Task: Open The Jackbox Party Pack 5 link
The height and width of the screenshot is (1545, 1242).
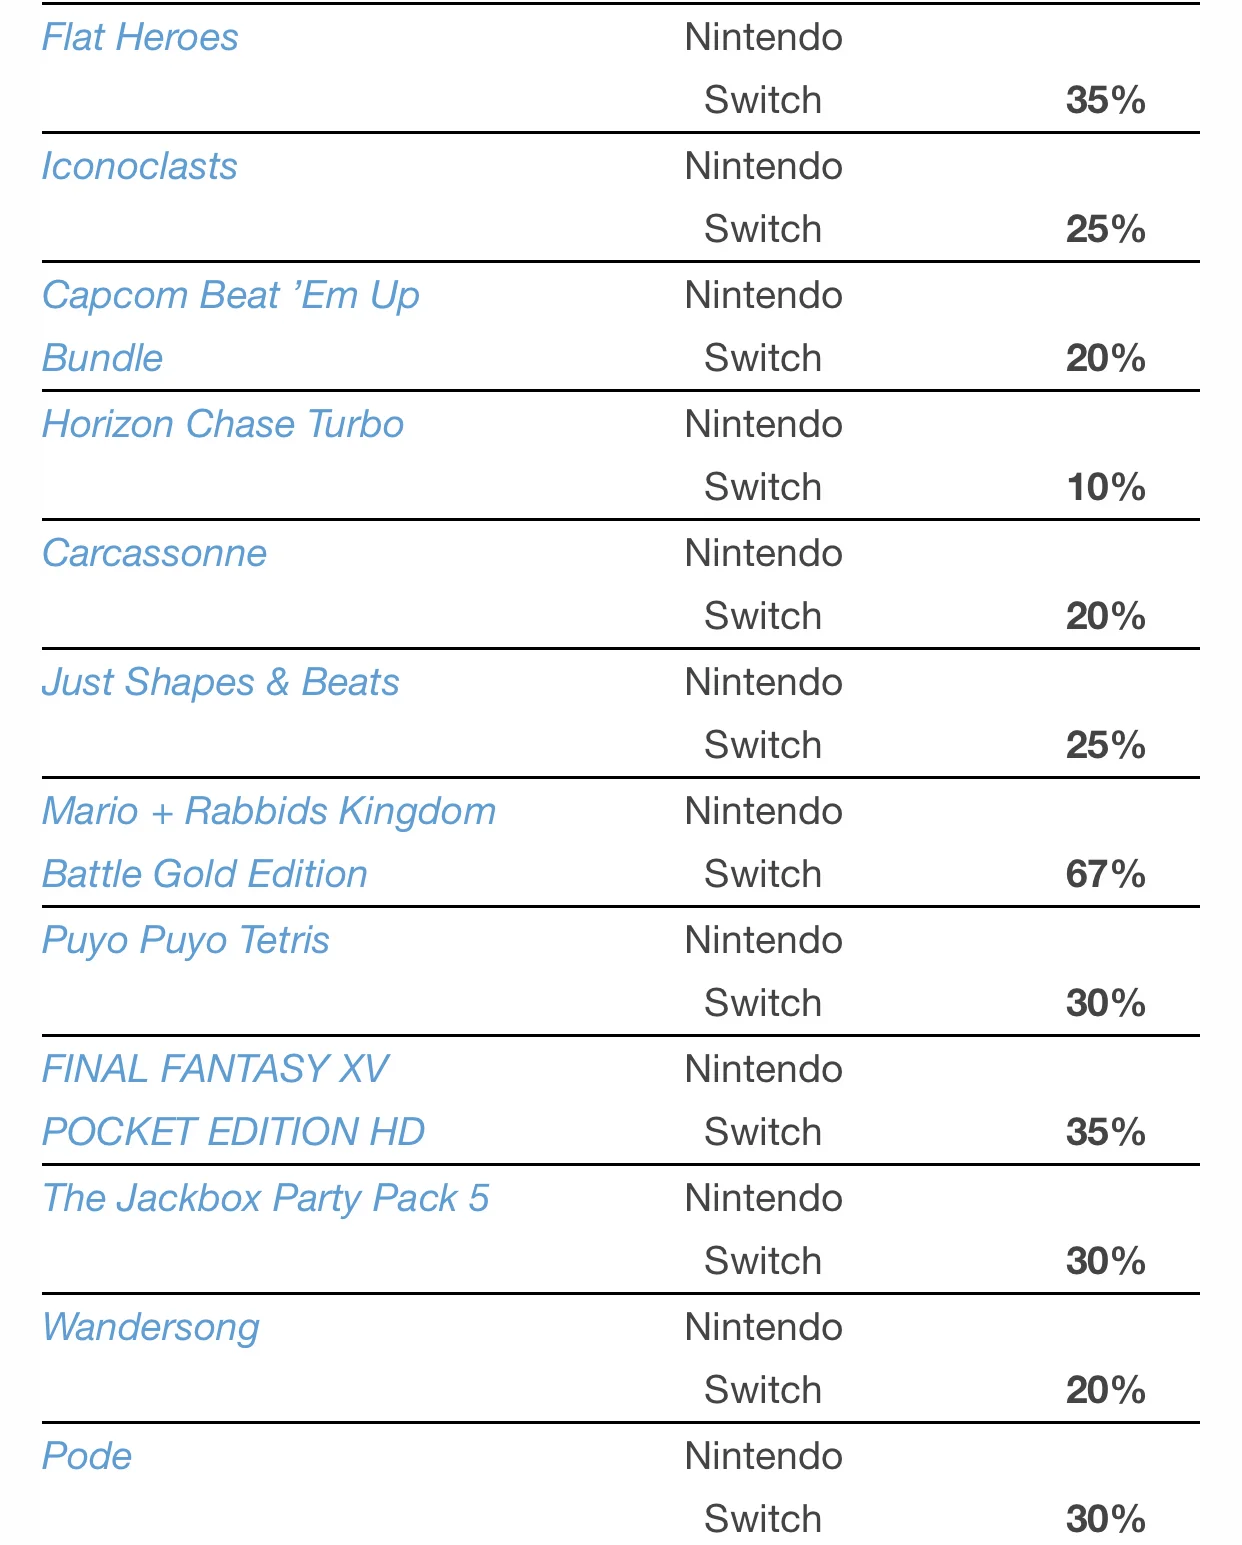Action: 265,1199
